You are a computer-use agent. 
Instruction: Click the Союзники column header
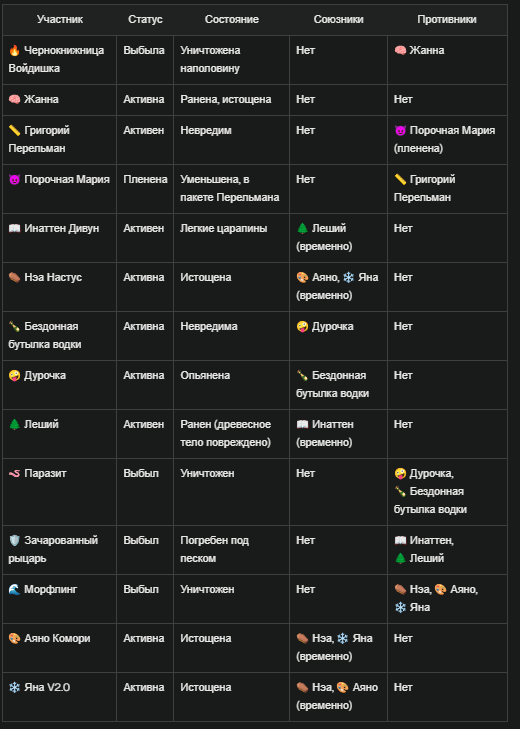coord(338,20)
